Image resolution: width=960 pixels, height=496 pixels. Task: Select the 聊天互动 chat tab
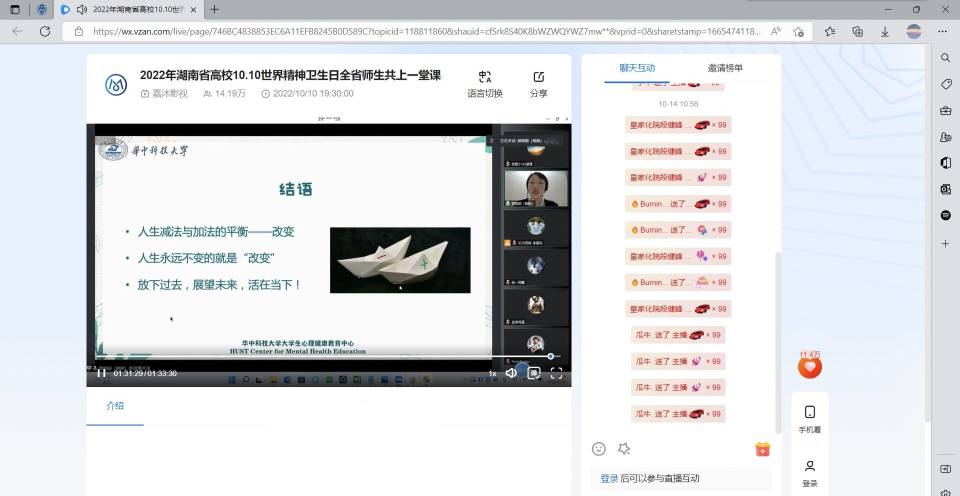point(637,68)
